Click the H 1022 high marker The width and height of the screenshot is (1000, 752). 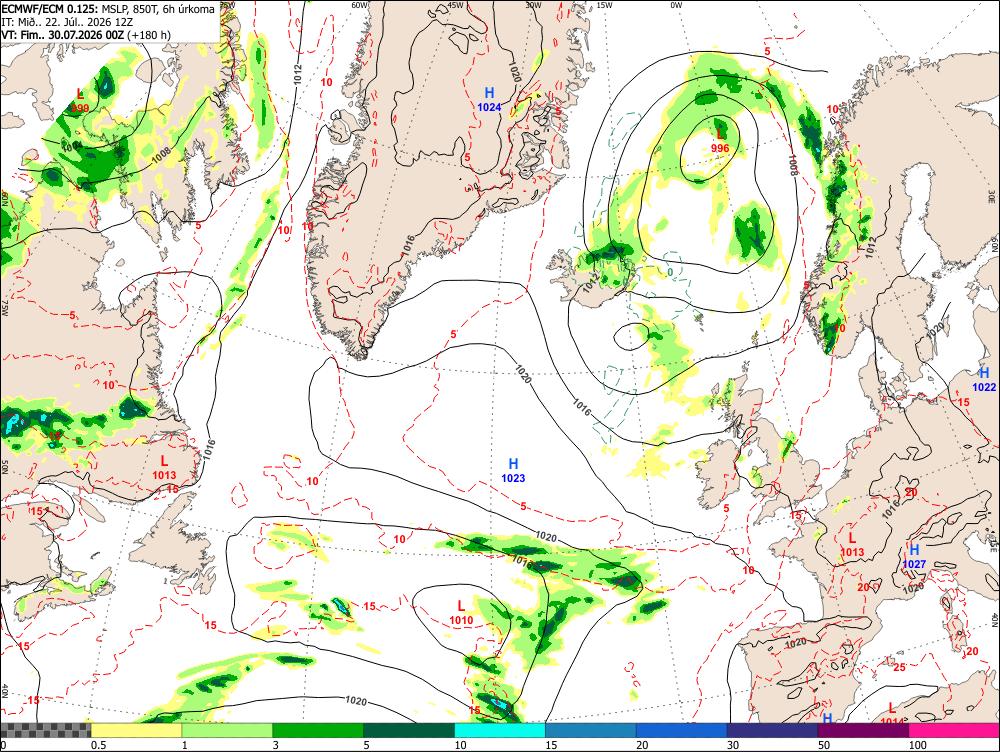click(x=983, y=380)
